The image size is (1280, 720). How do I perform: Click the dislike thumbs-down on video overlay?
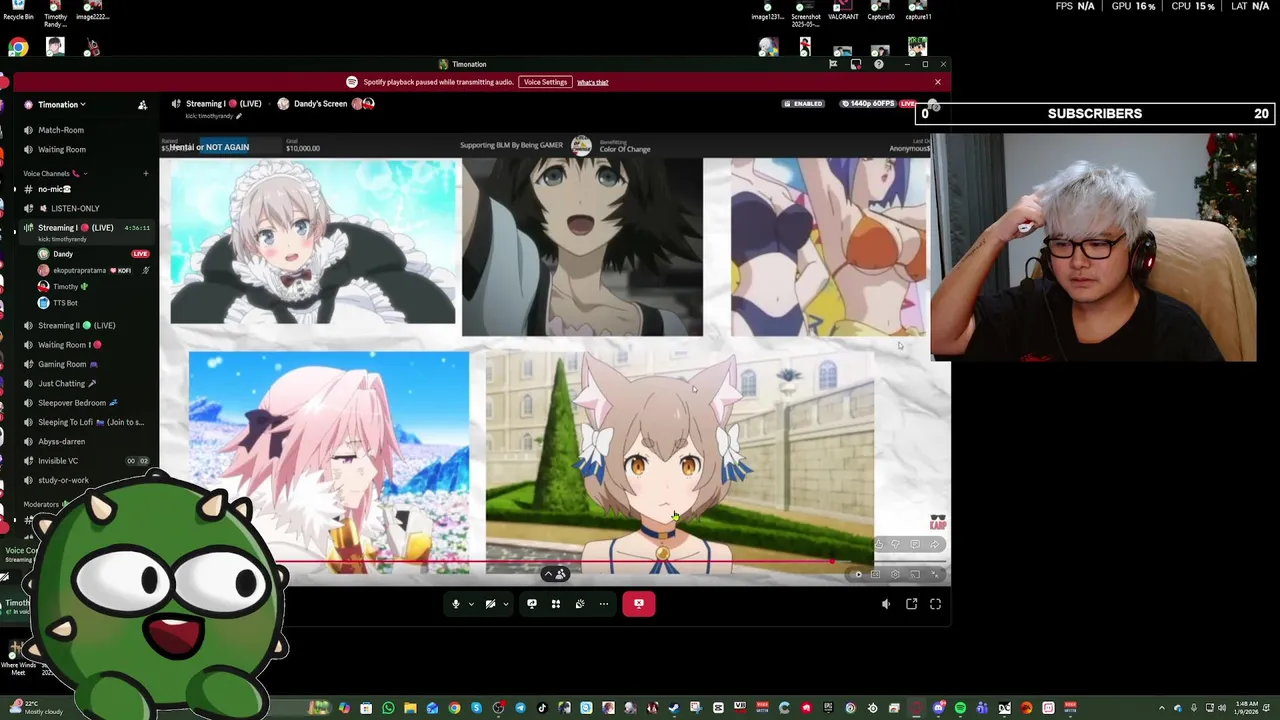[x=895, y=544]
